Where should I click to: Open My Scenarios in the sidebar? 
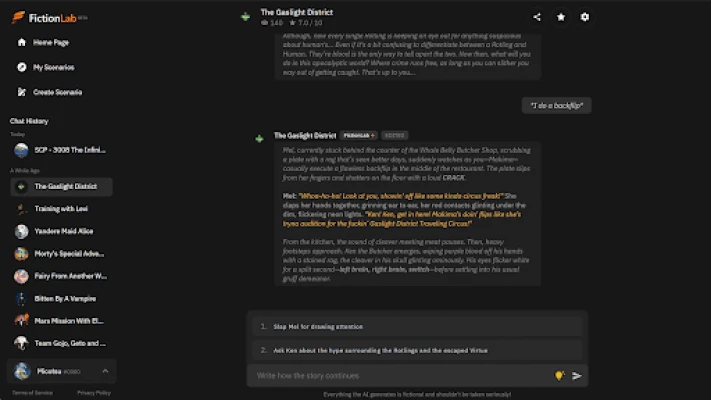tap(52, 67)
